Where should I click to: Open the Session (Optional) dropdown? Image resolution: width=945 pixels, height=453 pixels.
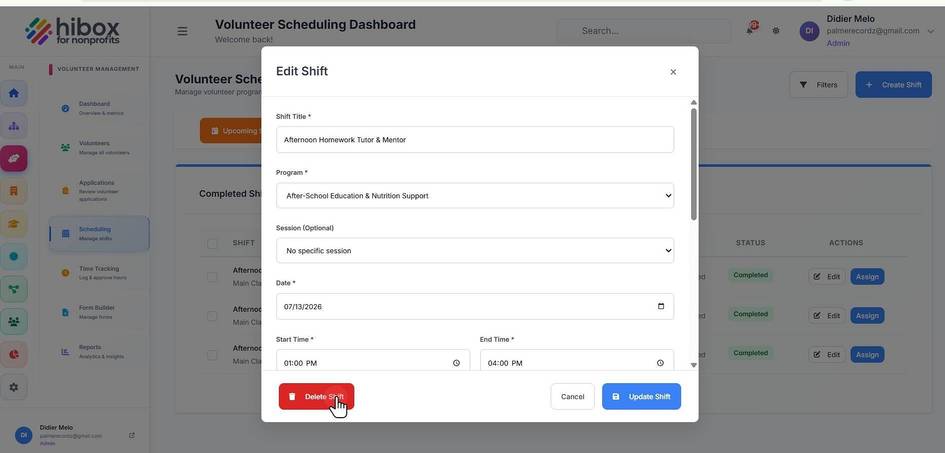(475, 251)
